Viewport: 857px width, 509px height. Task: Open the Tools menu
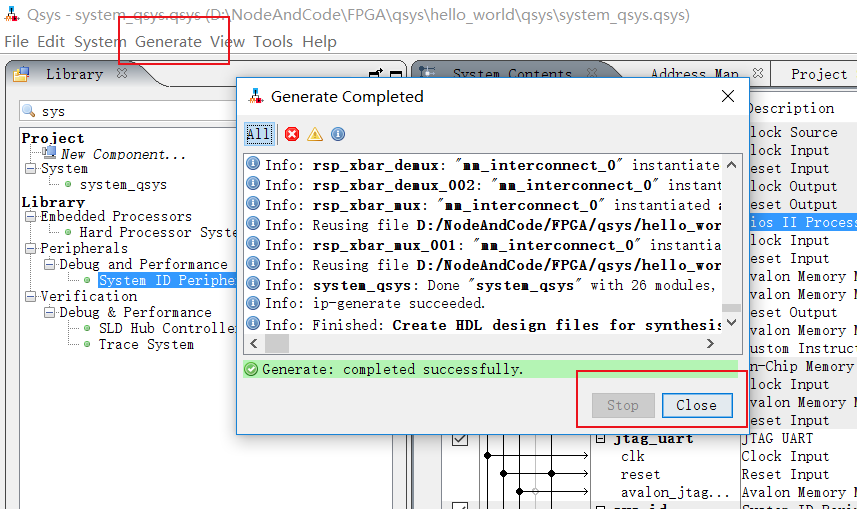273,42
